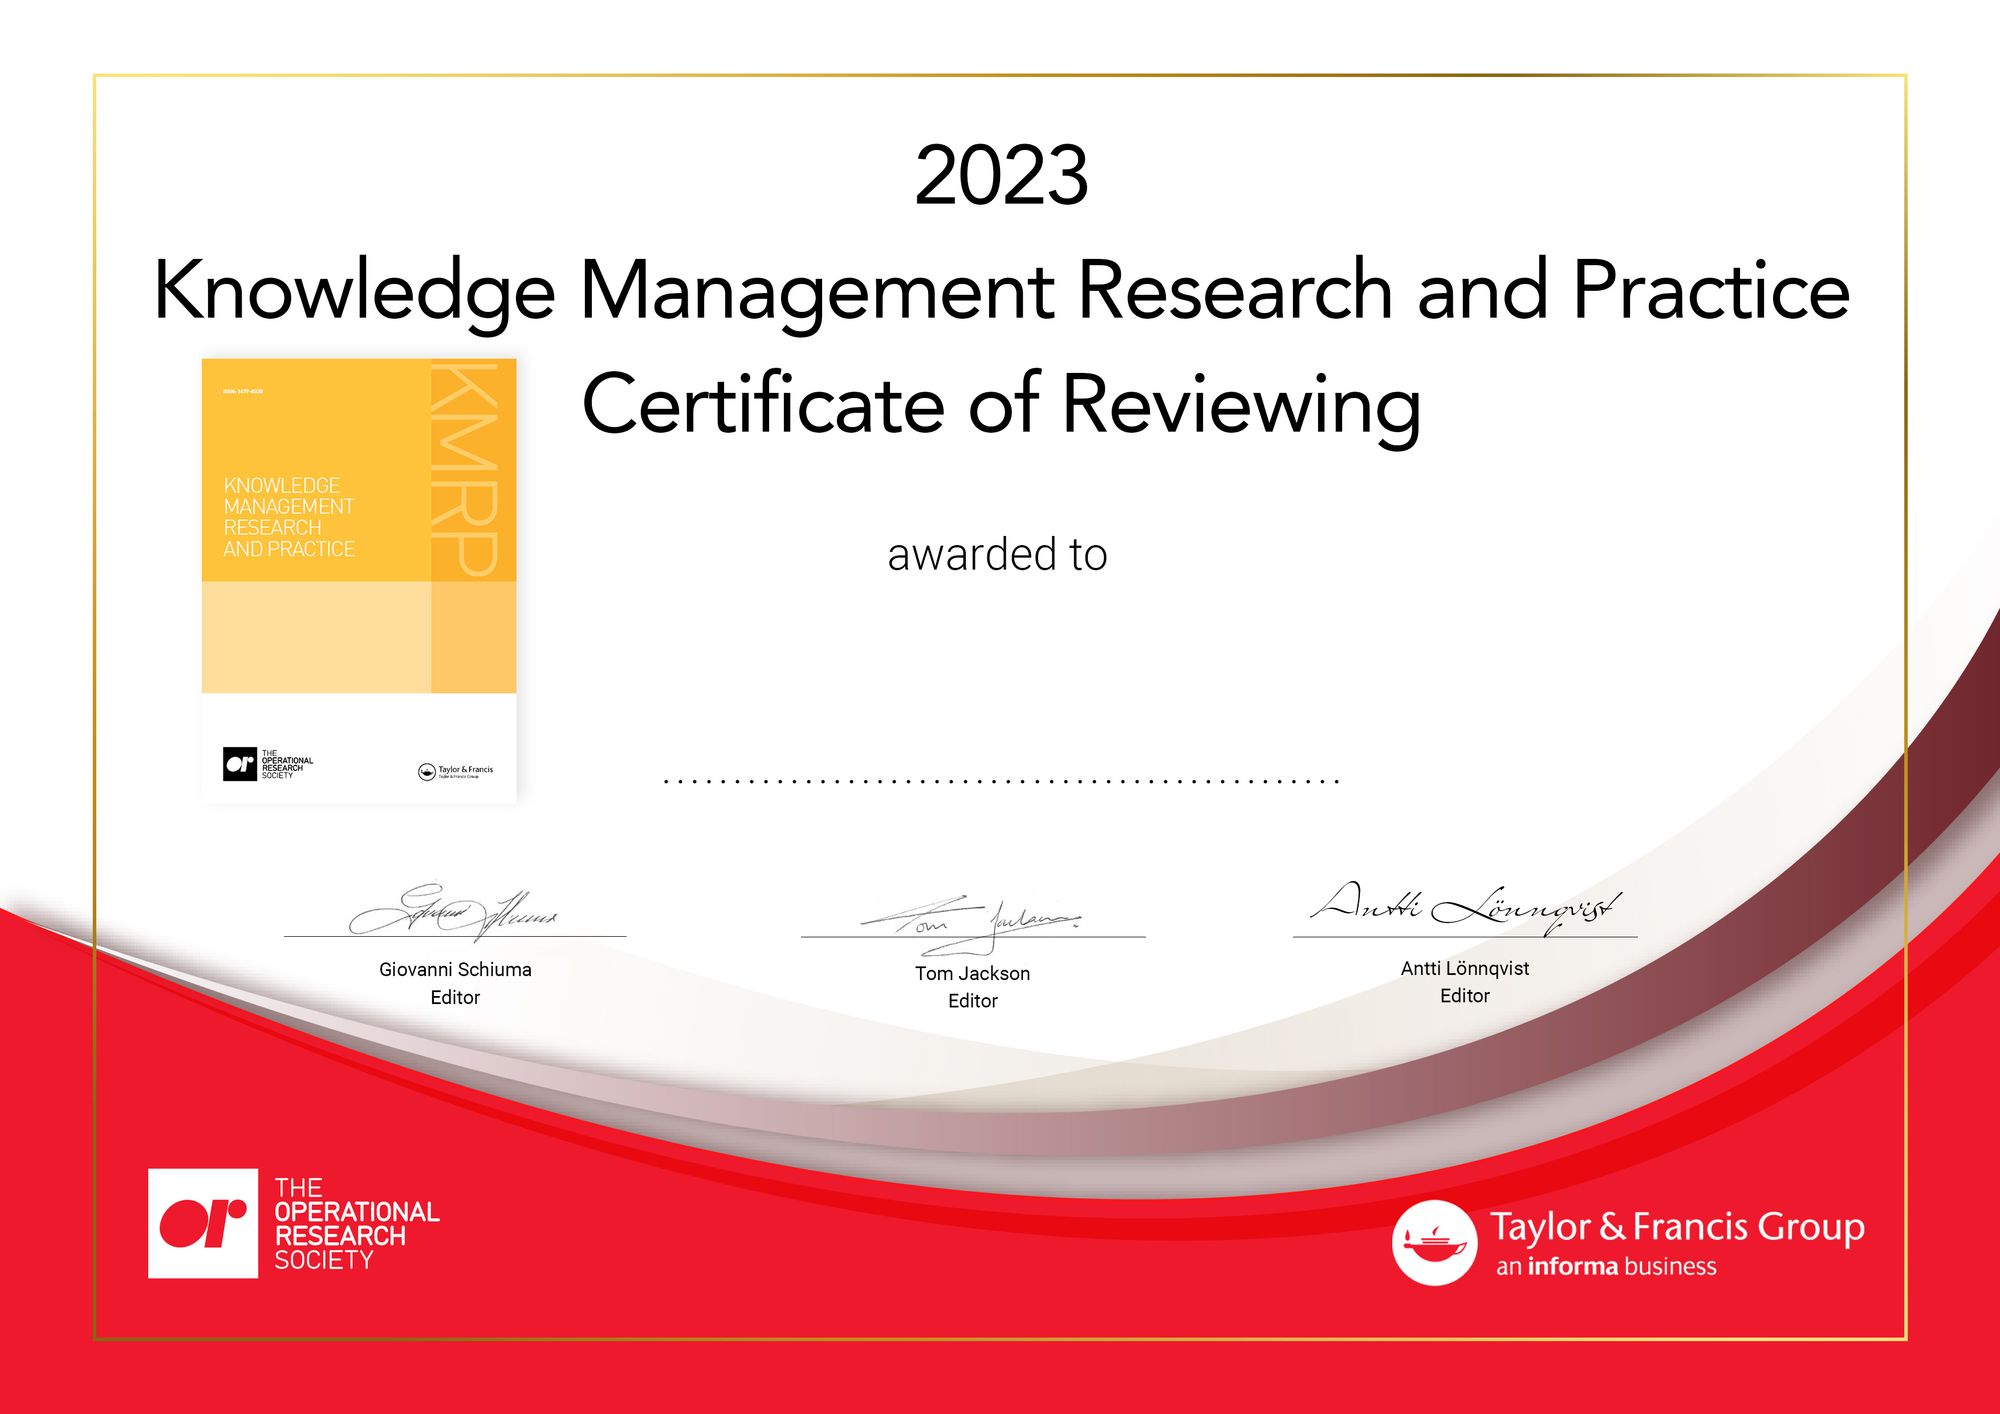The image size is (2000, 1414).
Task: Select the Giovanni Schiuma name label
Action: (455, 969)
